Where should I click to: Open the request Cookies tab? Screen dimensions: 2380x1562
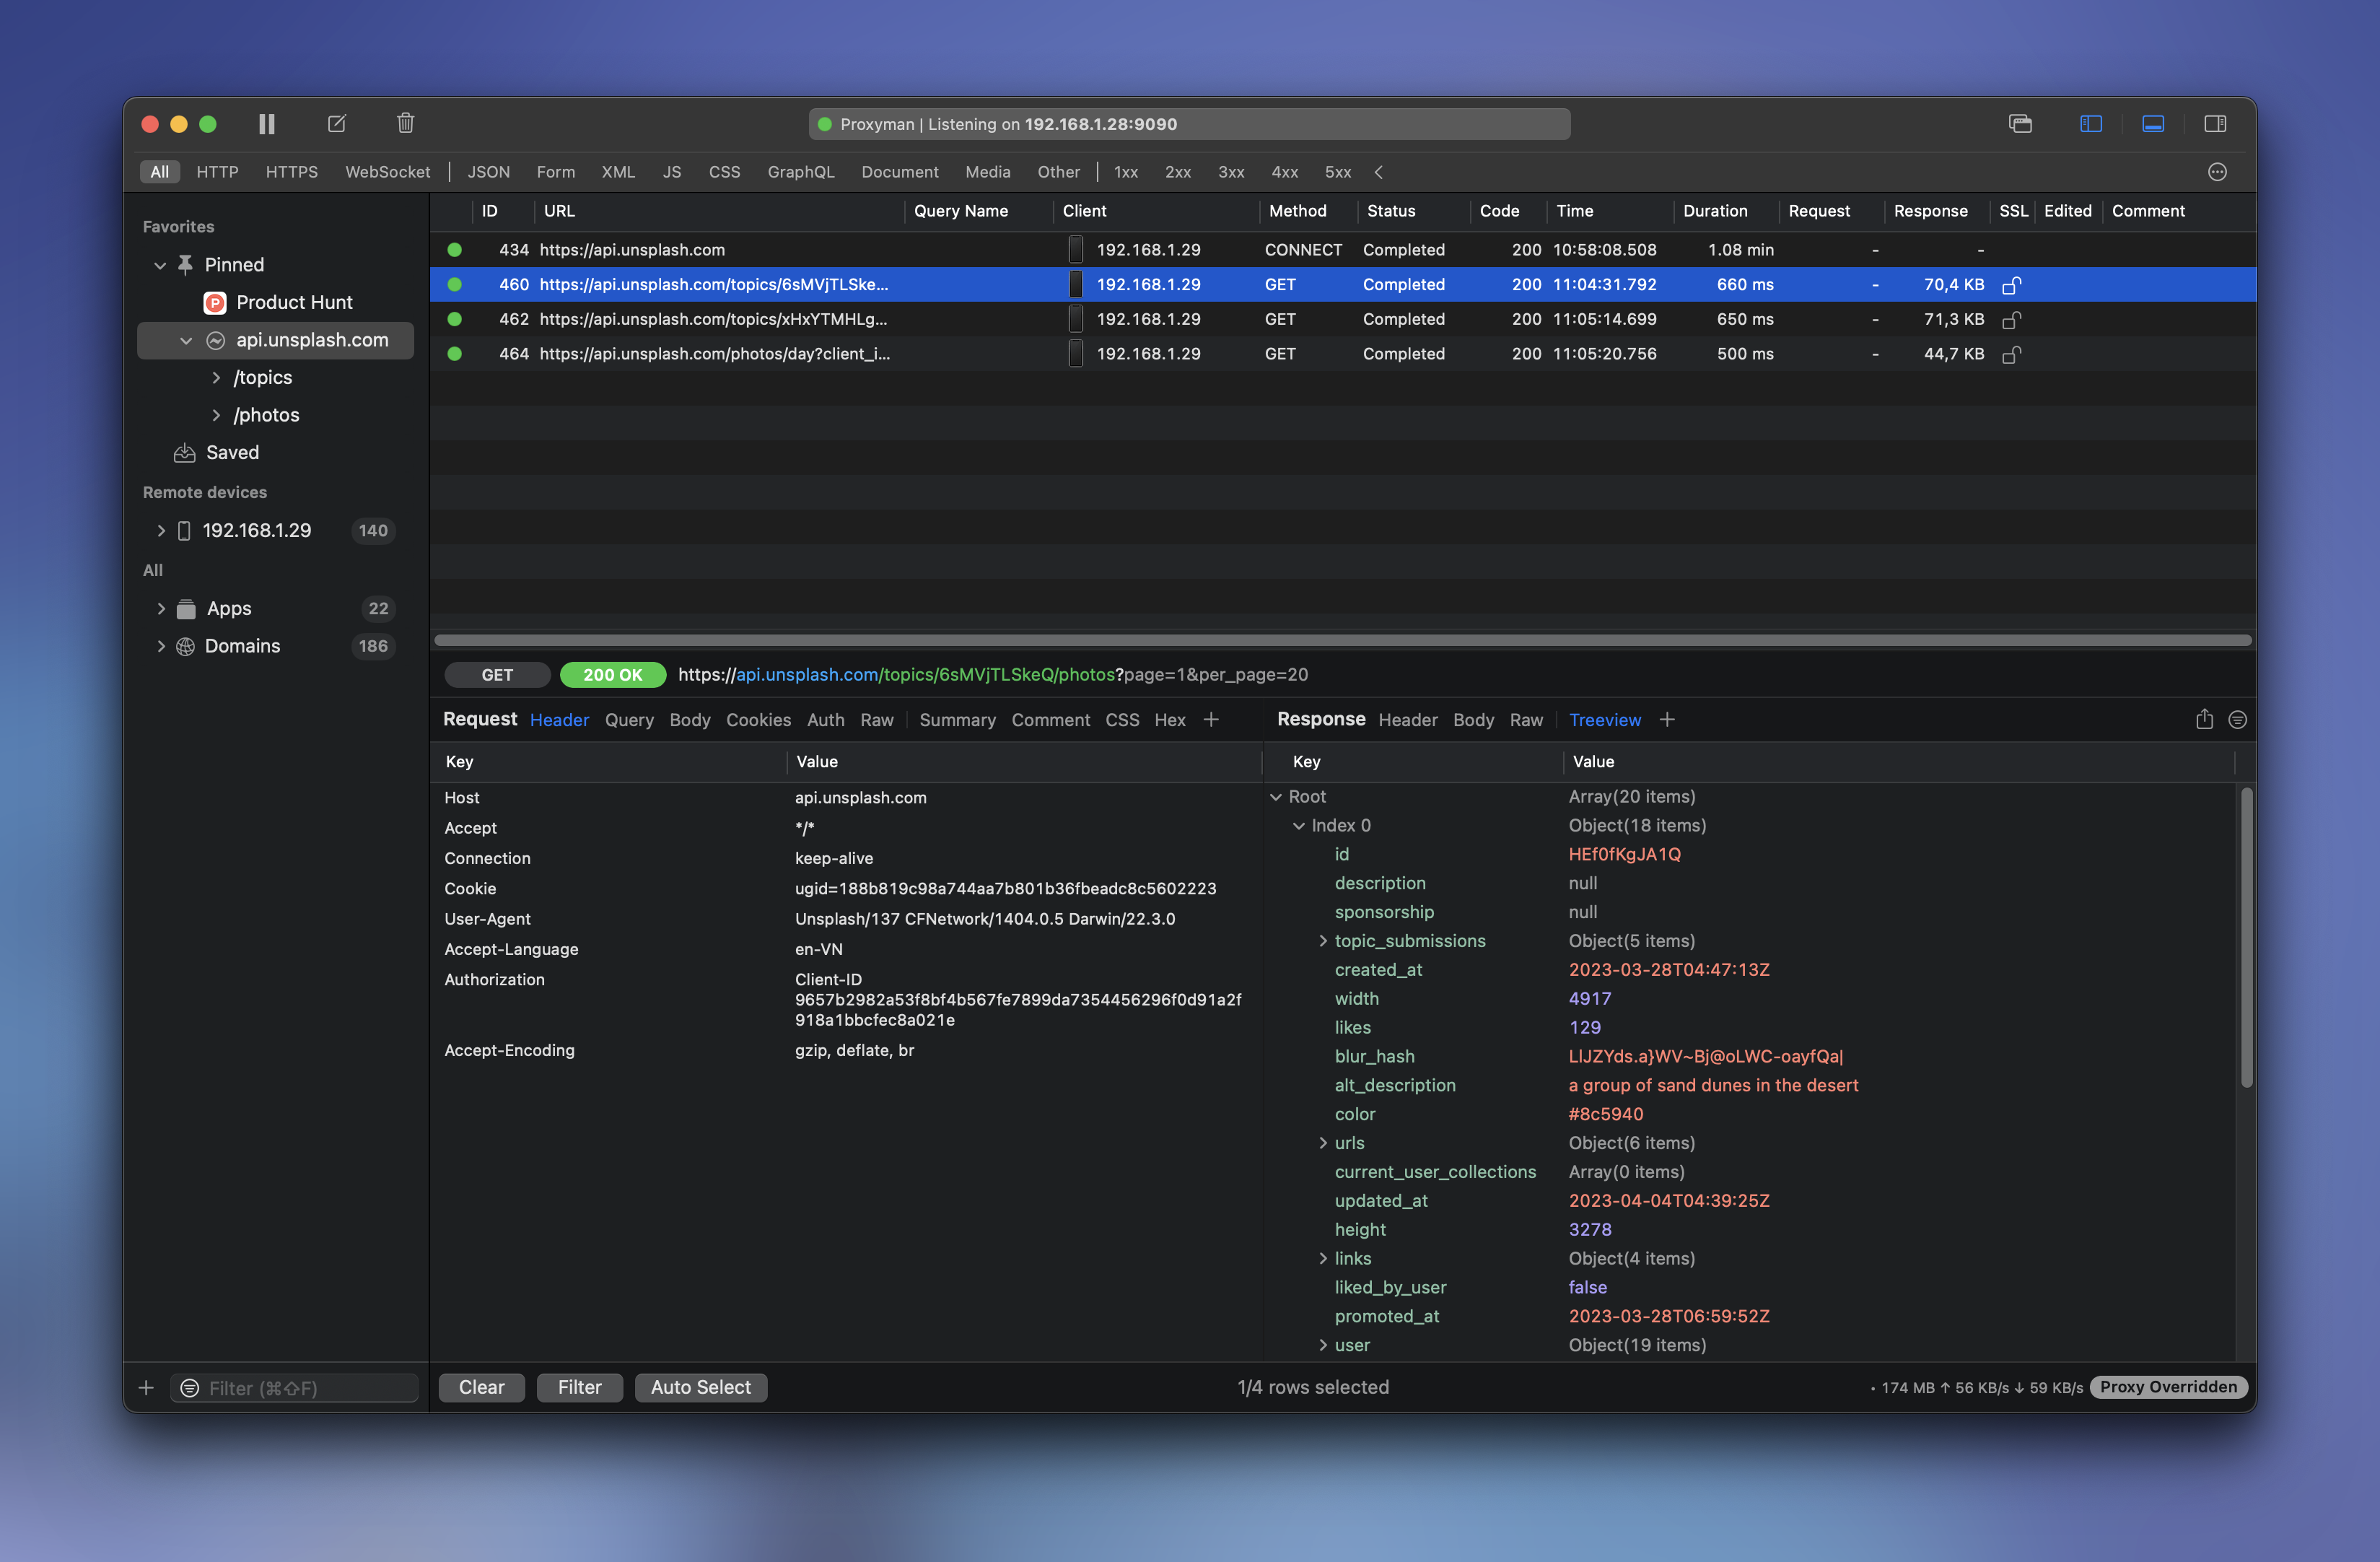click(758, 720)
